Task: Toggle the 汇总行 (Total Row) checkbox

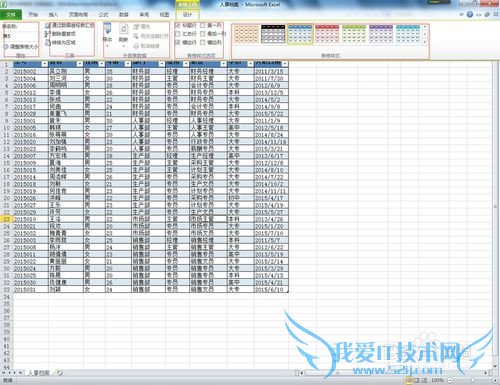Action: [x=178, y=34]
